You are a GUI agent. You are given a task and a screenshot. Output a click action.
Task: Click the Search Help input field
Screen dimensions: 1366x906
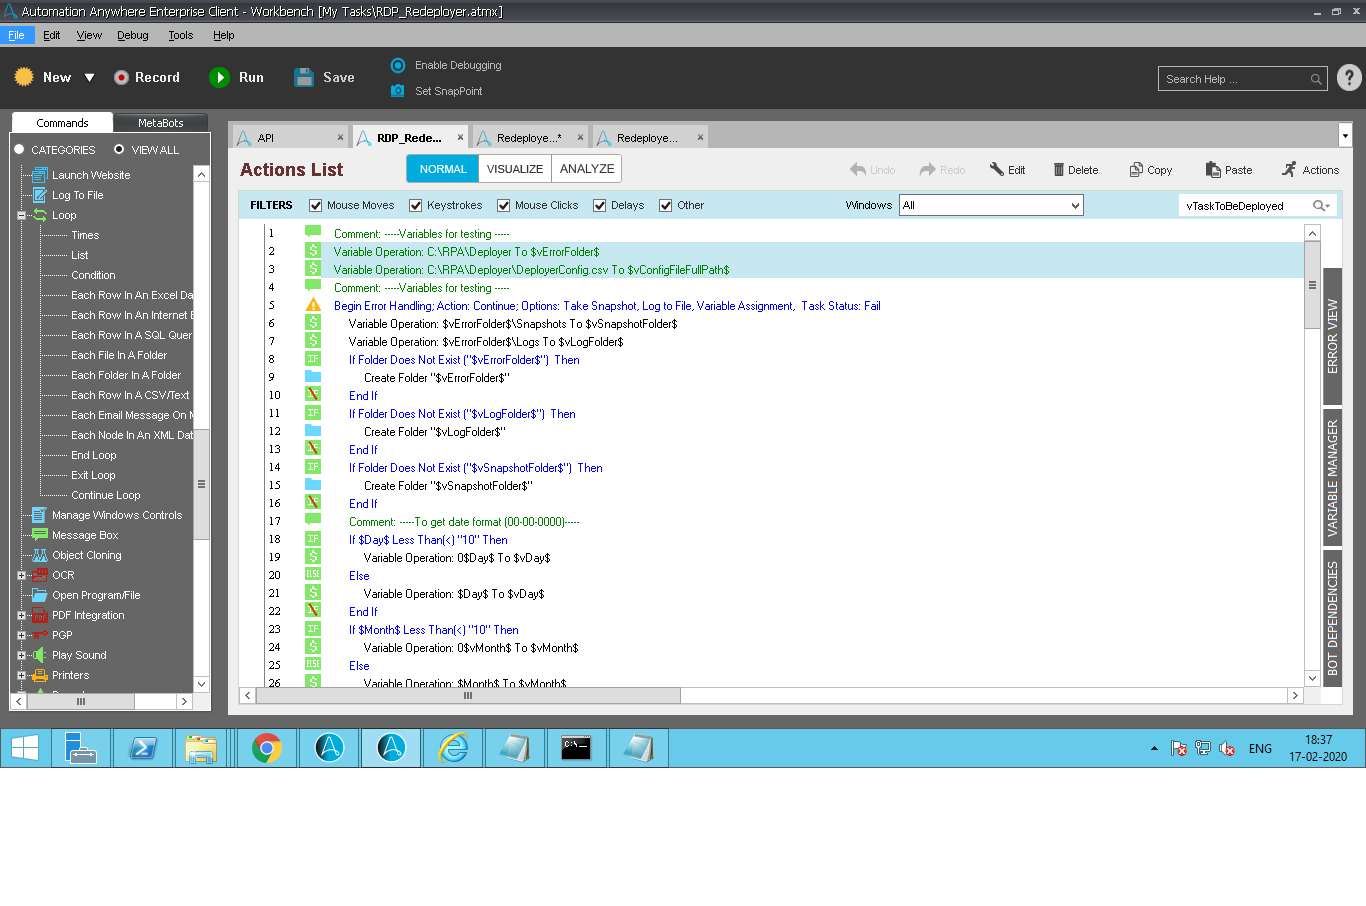(1235, 79)
